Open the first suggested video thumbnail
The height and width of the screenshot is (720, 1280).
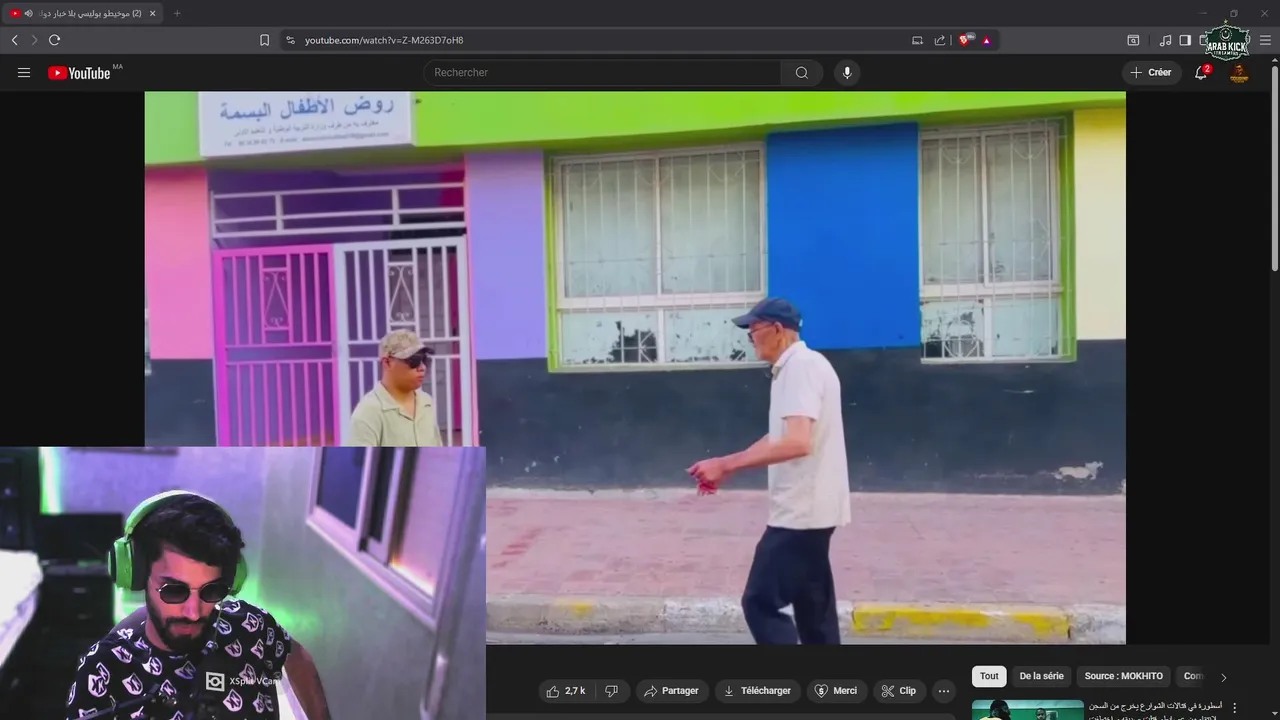click(1028, 710)
